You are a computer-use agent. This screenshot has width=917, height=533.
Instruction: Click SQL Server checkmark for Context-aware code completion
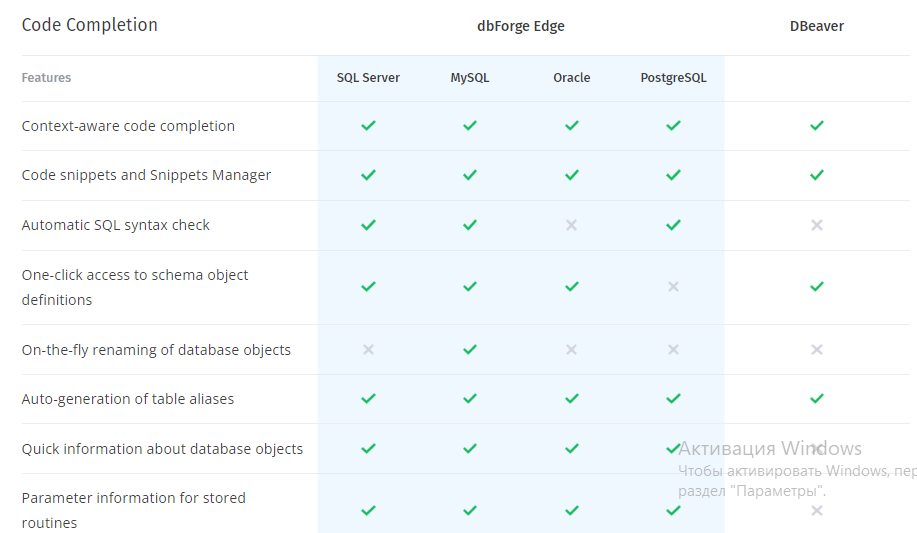tap(368, 125)
